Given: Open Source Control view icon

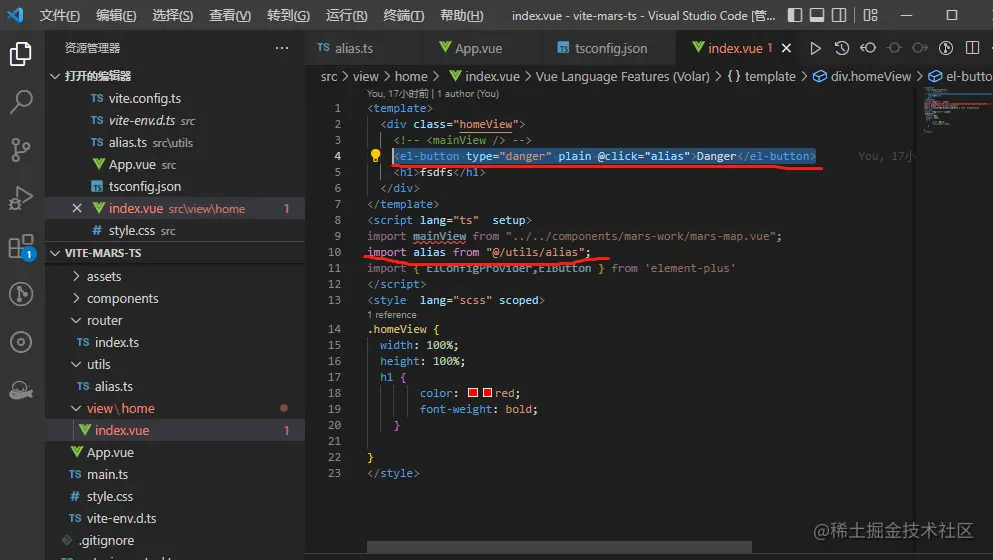Looking at the screenshot, I should 20,150.
